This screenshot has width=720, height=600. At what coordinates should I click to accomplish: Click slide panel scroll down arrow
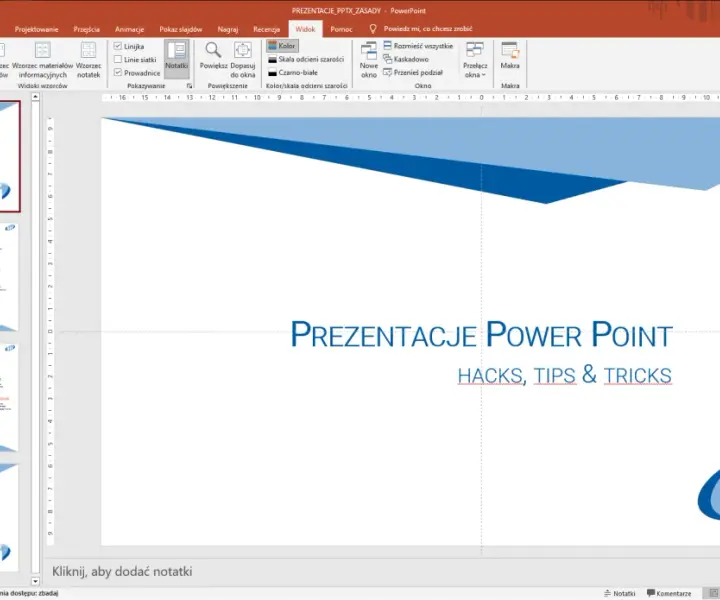(35, 581)
